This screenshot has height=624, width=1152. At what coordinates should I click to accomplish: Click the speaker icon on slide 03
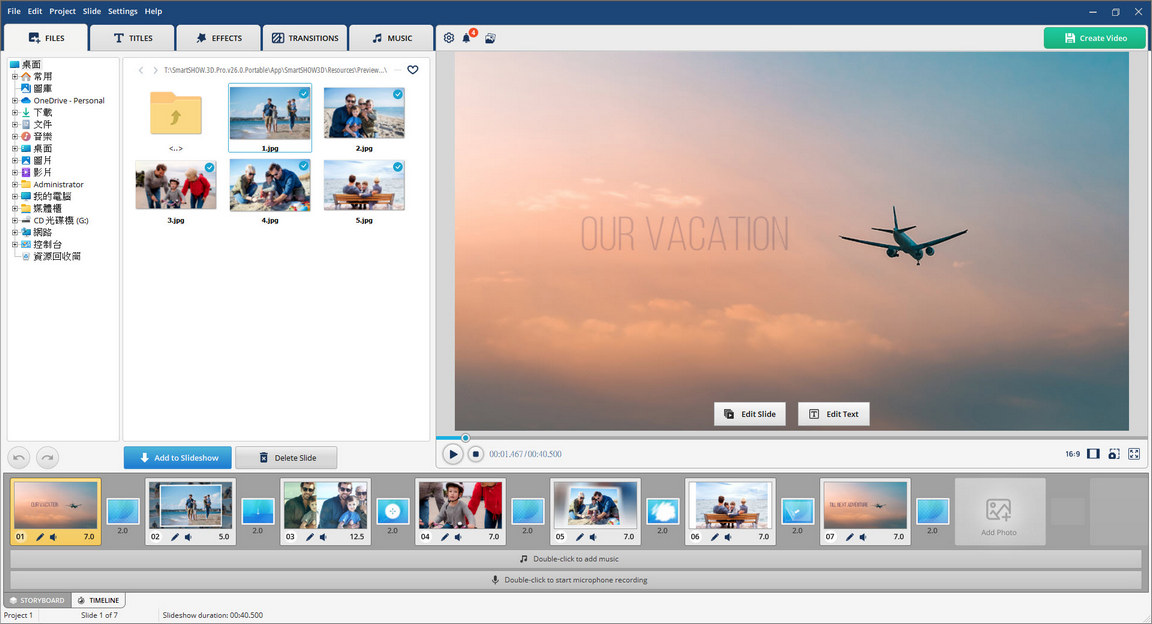(x=323, y=537)
